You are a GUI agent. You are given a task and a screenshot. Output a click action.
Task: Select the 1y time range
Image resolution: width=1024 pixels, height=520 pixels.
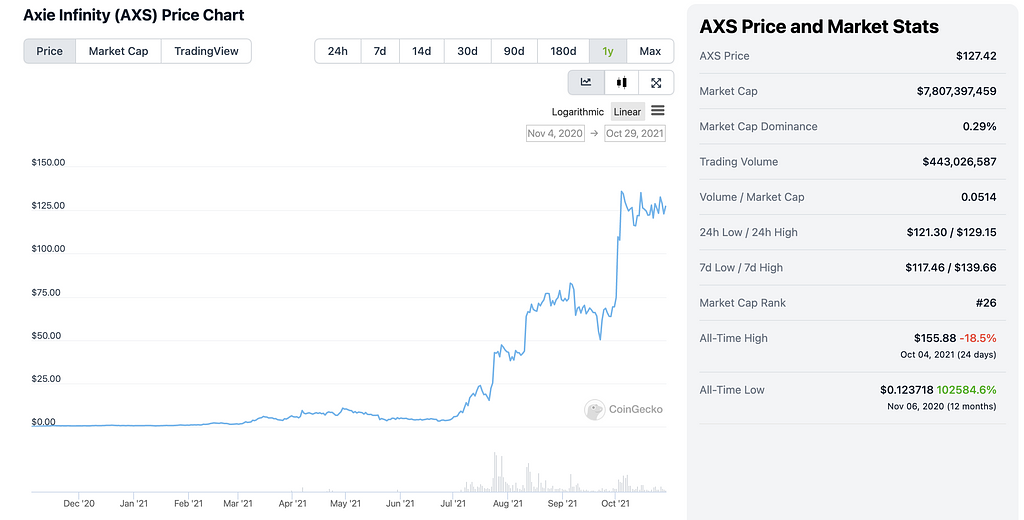[608, 51]
